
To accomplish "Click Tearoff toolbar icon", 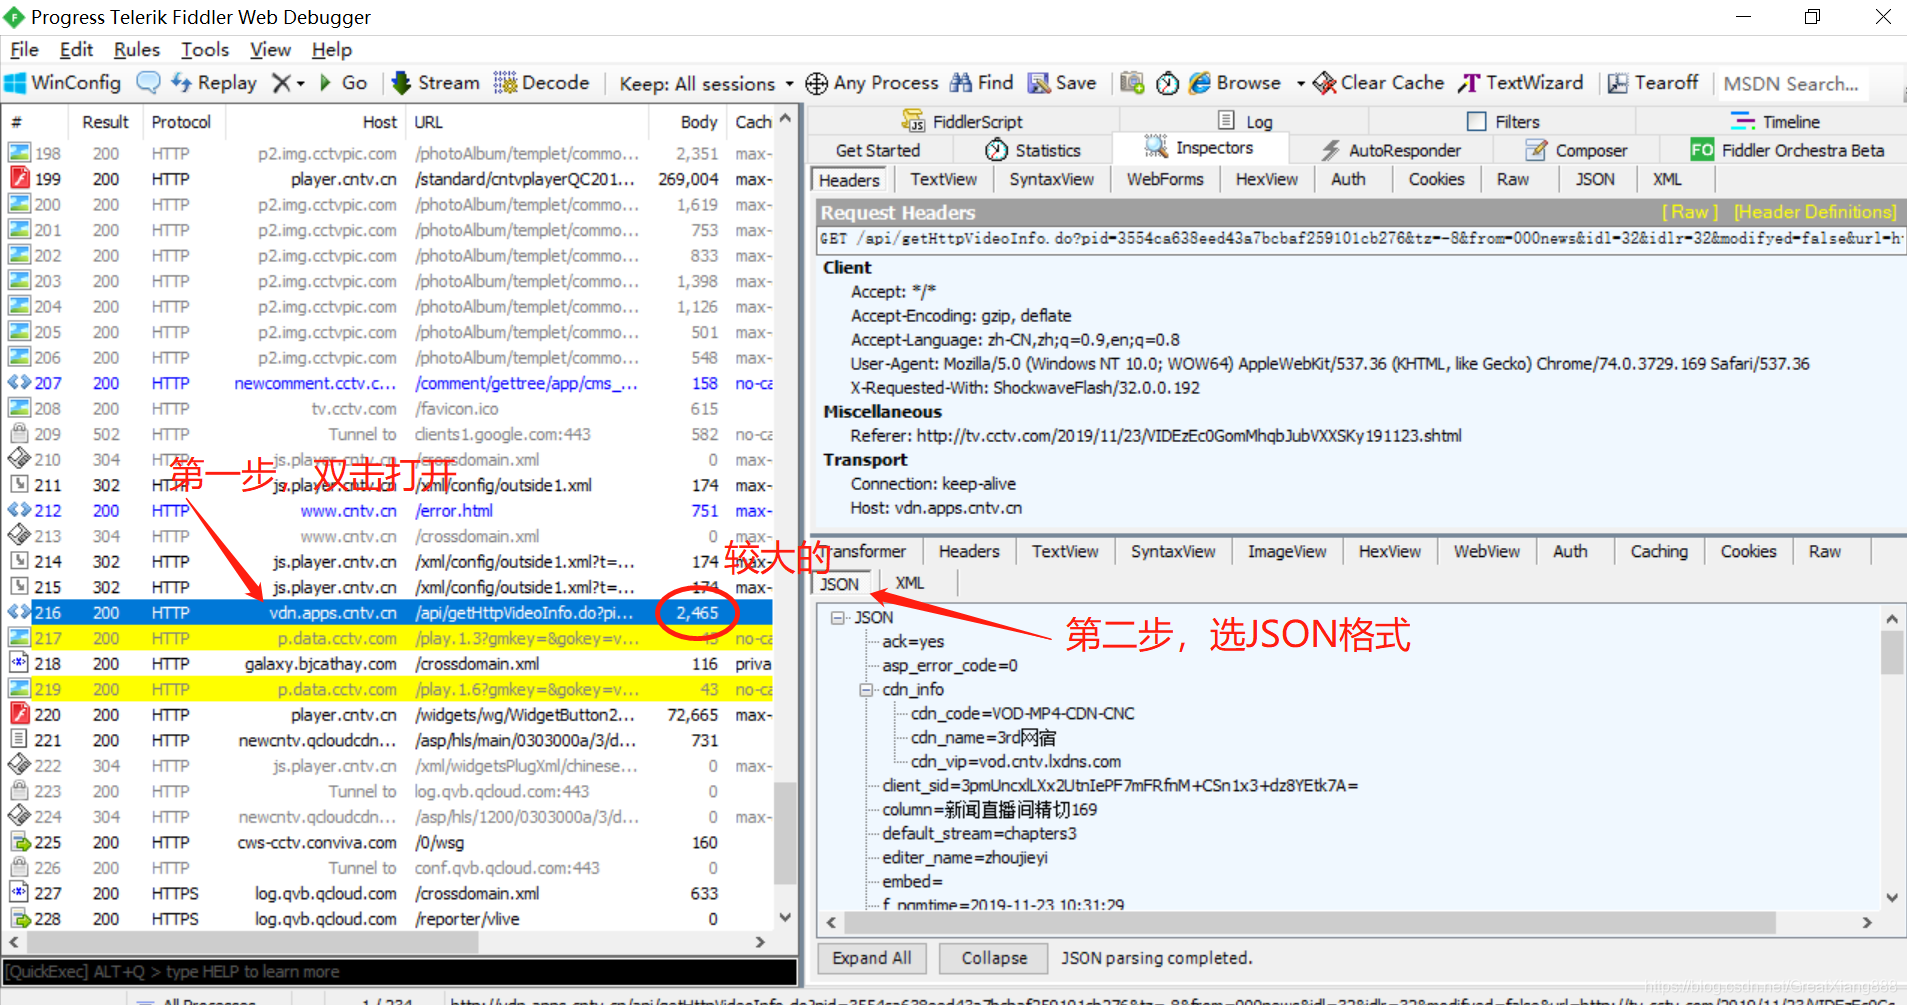I will (x=1618, y=83).
